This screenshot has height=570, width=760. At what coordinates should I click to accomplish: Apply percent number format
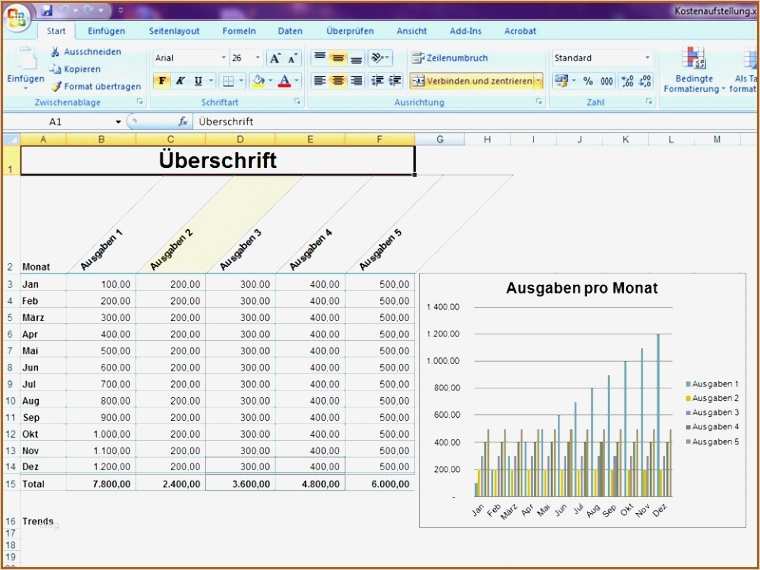588,81
